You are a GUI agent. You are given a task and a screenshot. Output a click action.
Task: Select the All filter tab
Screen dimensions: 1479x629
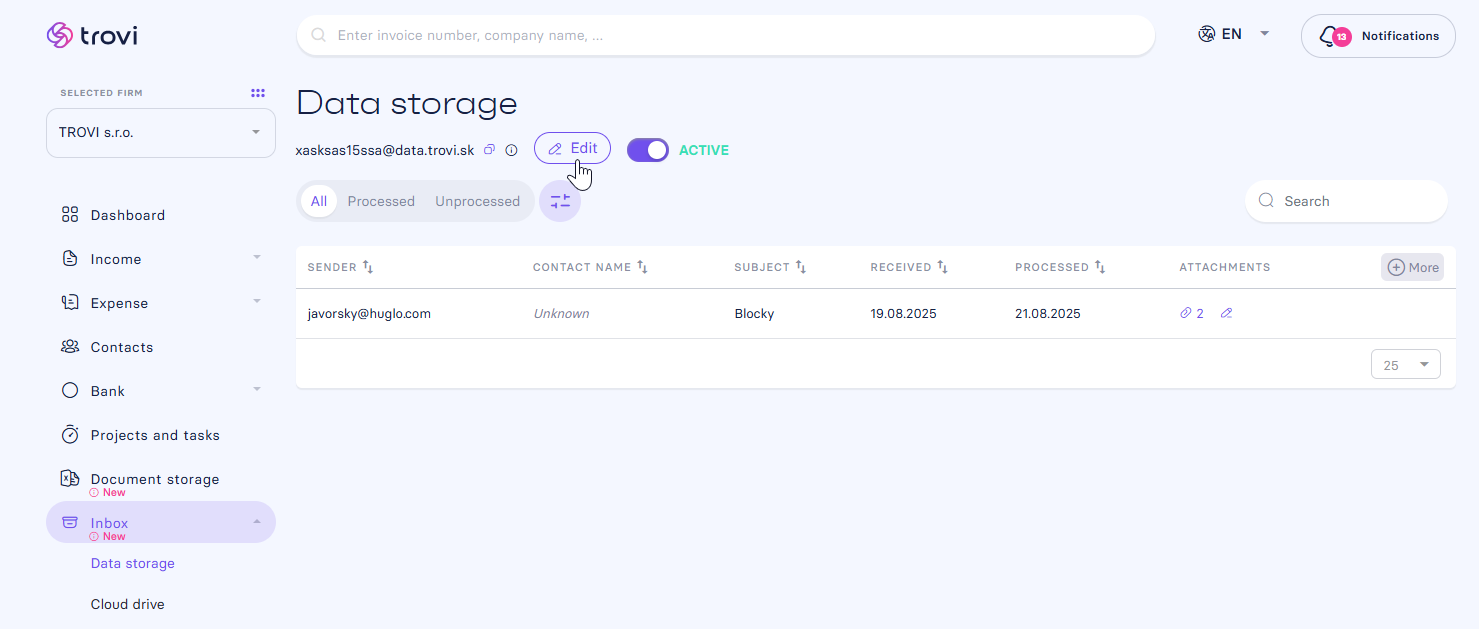point(319,201)
